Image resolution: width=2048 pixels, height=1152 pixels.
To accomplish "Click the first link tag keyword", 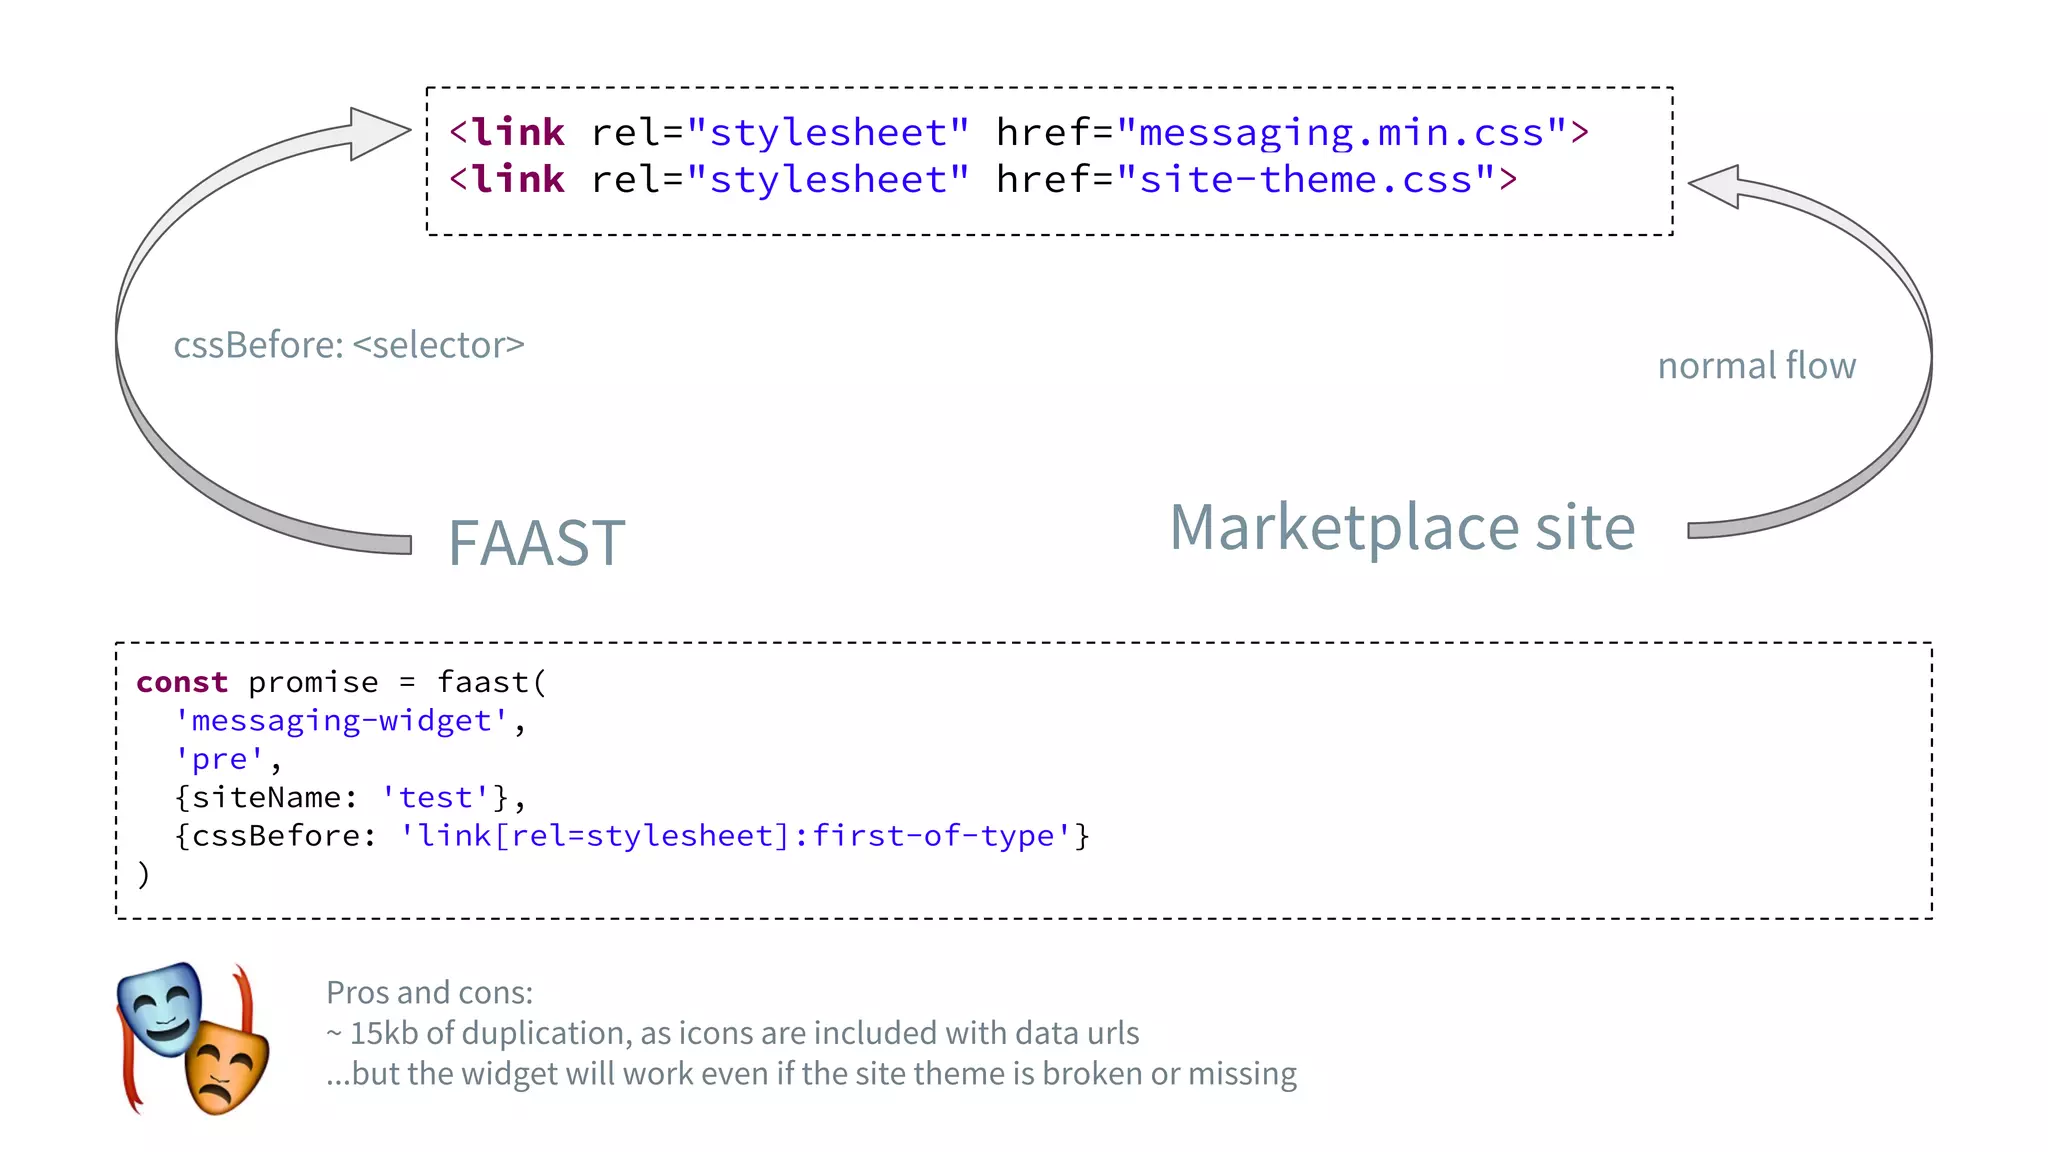I will [x=517, y=133].
